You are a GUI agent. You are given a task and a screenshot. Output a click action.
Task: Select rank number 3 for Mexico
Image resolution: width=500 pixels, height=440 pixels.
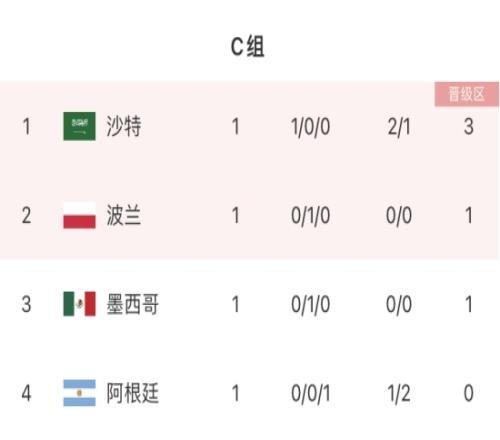(27, 304)
